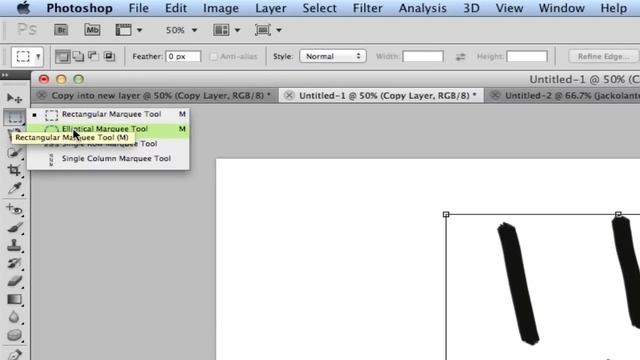Screen dimensions: 640x360
Task: Select the Crop tool
Action: click(x=14, y=170)
